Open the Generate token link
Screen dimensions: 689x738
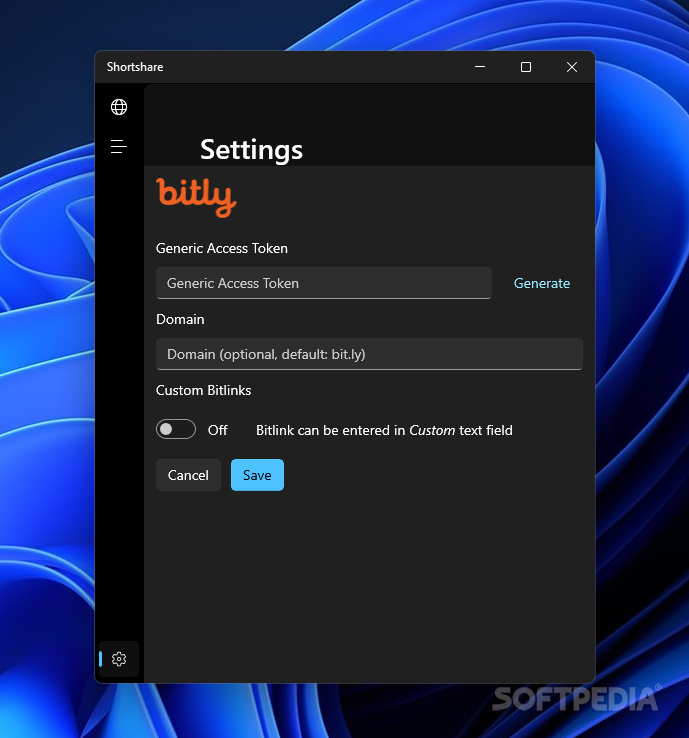pos(542,283)
